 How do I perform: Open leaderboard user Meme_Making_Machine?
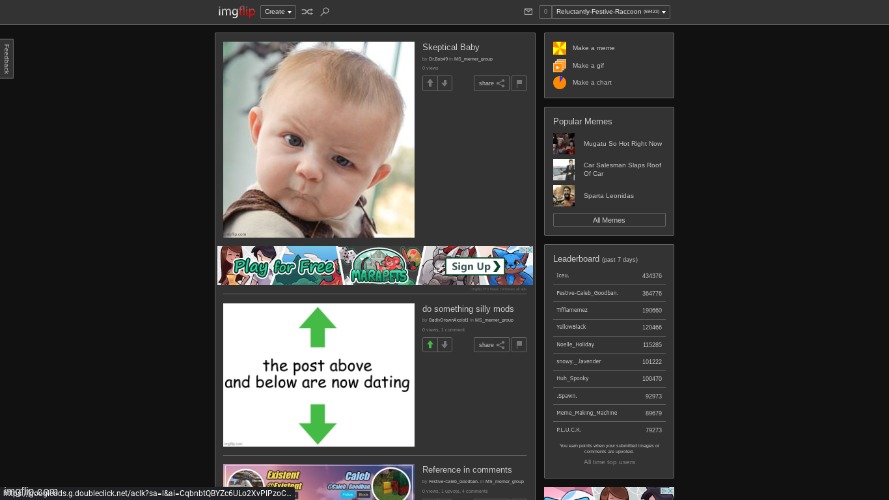pyautogui.click(x=586, y=413)
